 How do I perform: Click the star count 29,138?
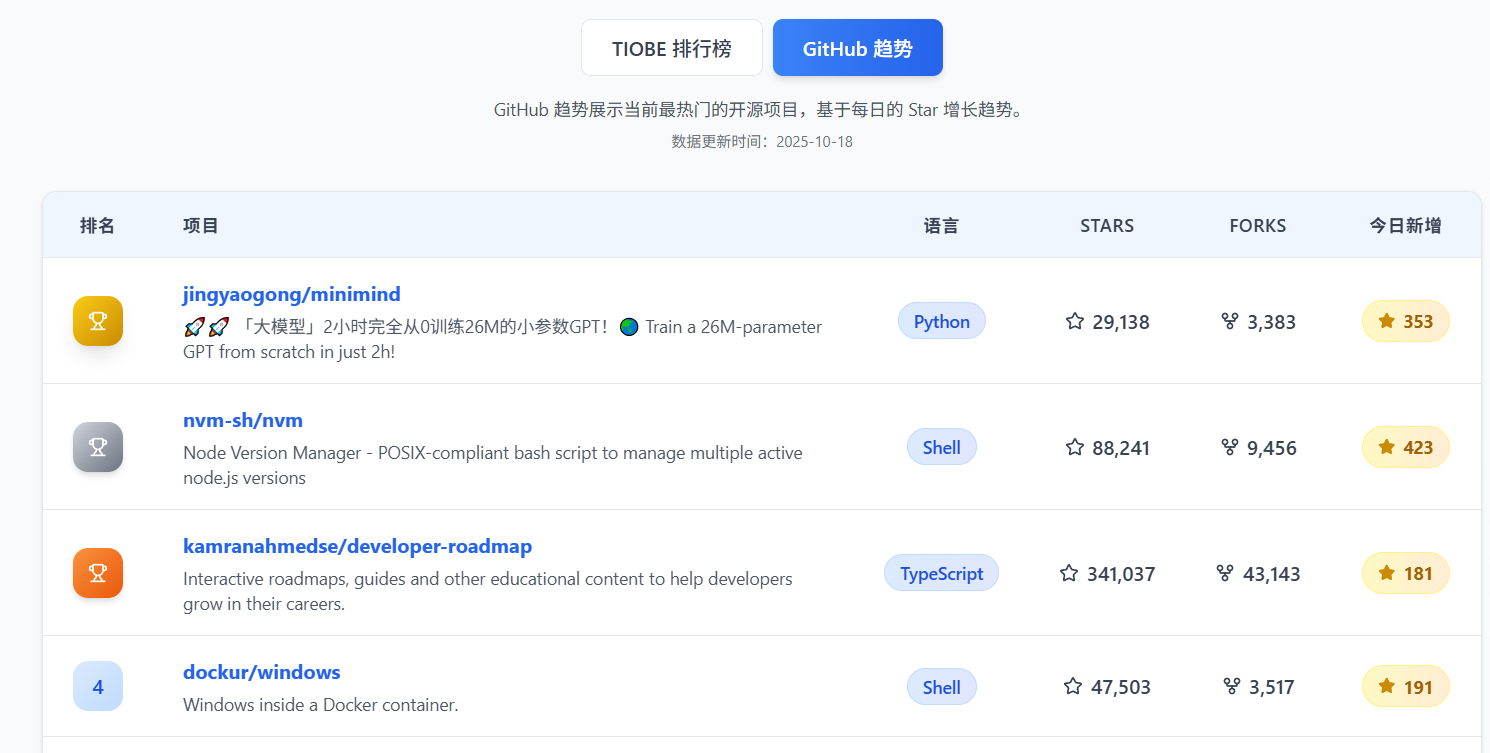click(x=1121, y=322)
